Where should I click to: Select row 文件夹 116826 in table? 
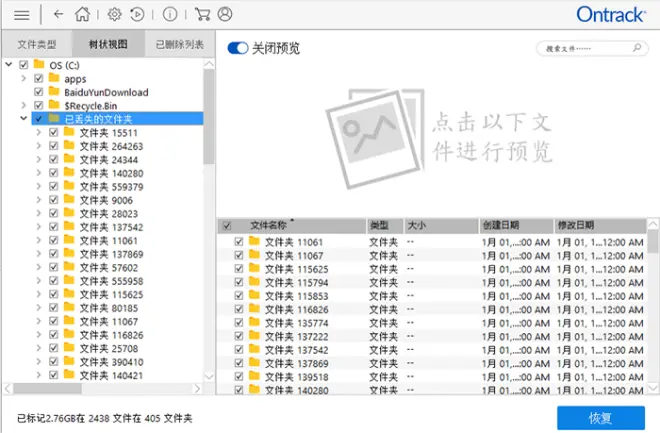[x=431, y=309]
